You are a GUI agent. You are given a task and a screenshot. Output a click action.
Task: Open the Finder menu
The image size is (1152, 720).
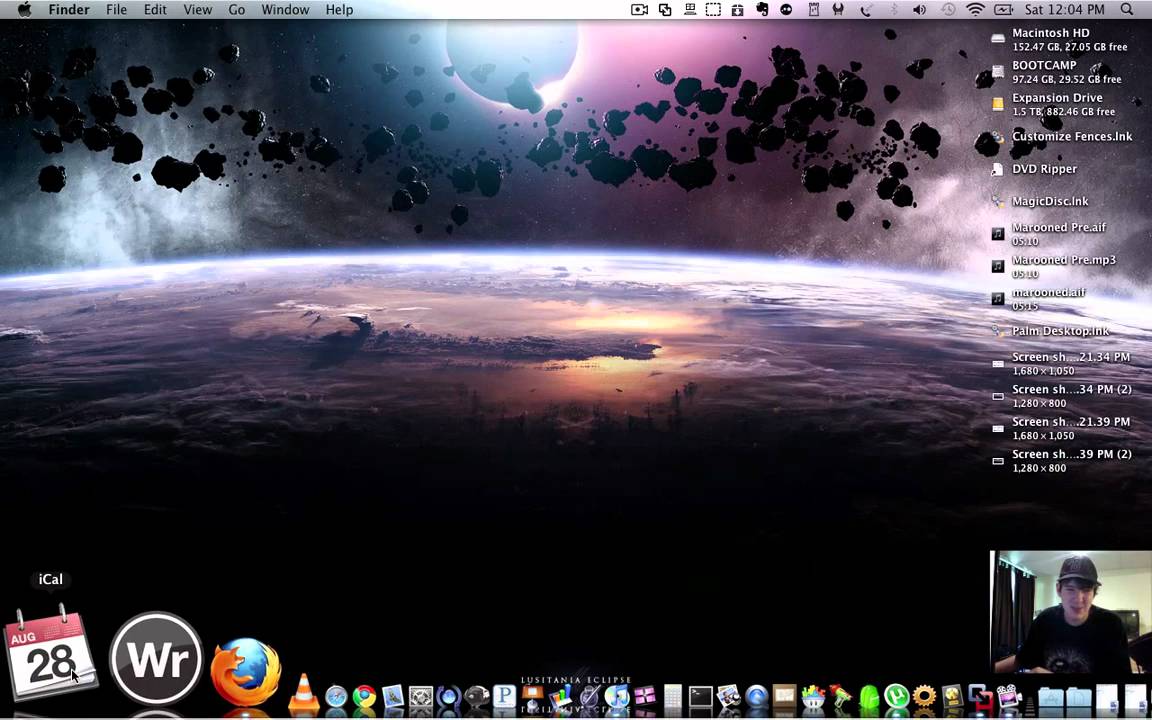click(x=69, y=10)
